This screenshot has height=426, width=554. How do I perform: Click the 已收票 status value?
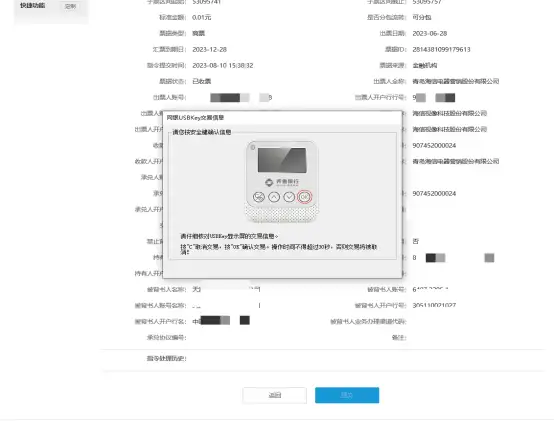(x=201, y=81)
